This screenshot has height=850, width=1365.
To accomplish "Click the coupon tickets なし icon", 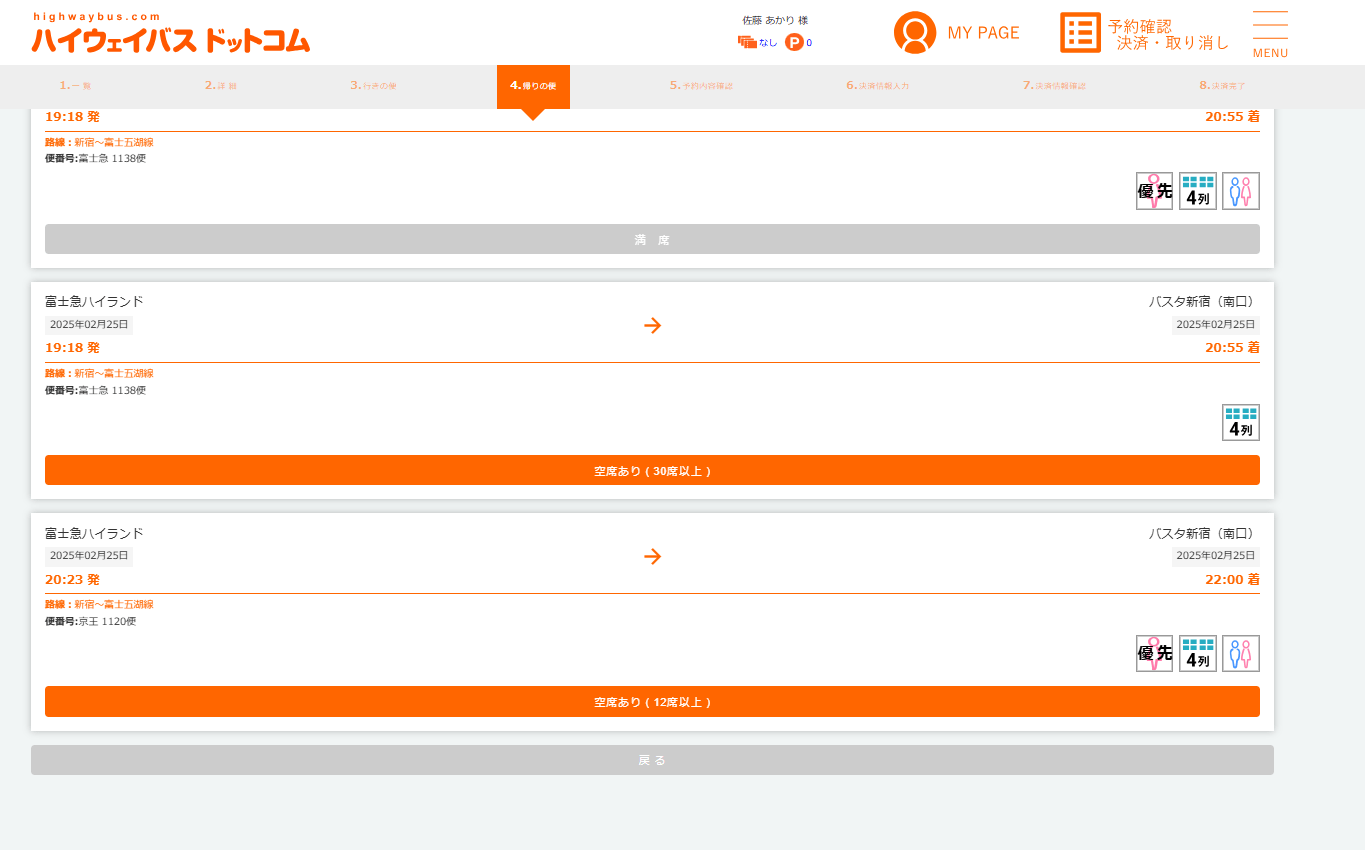I will pos(747,42).
